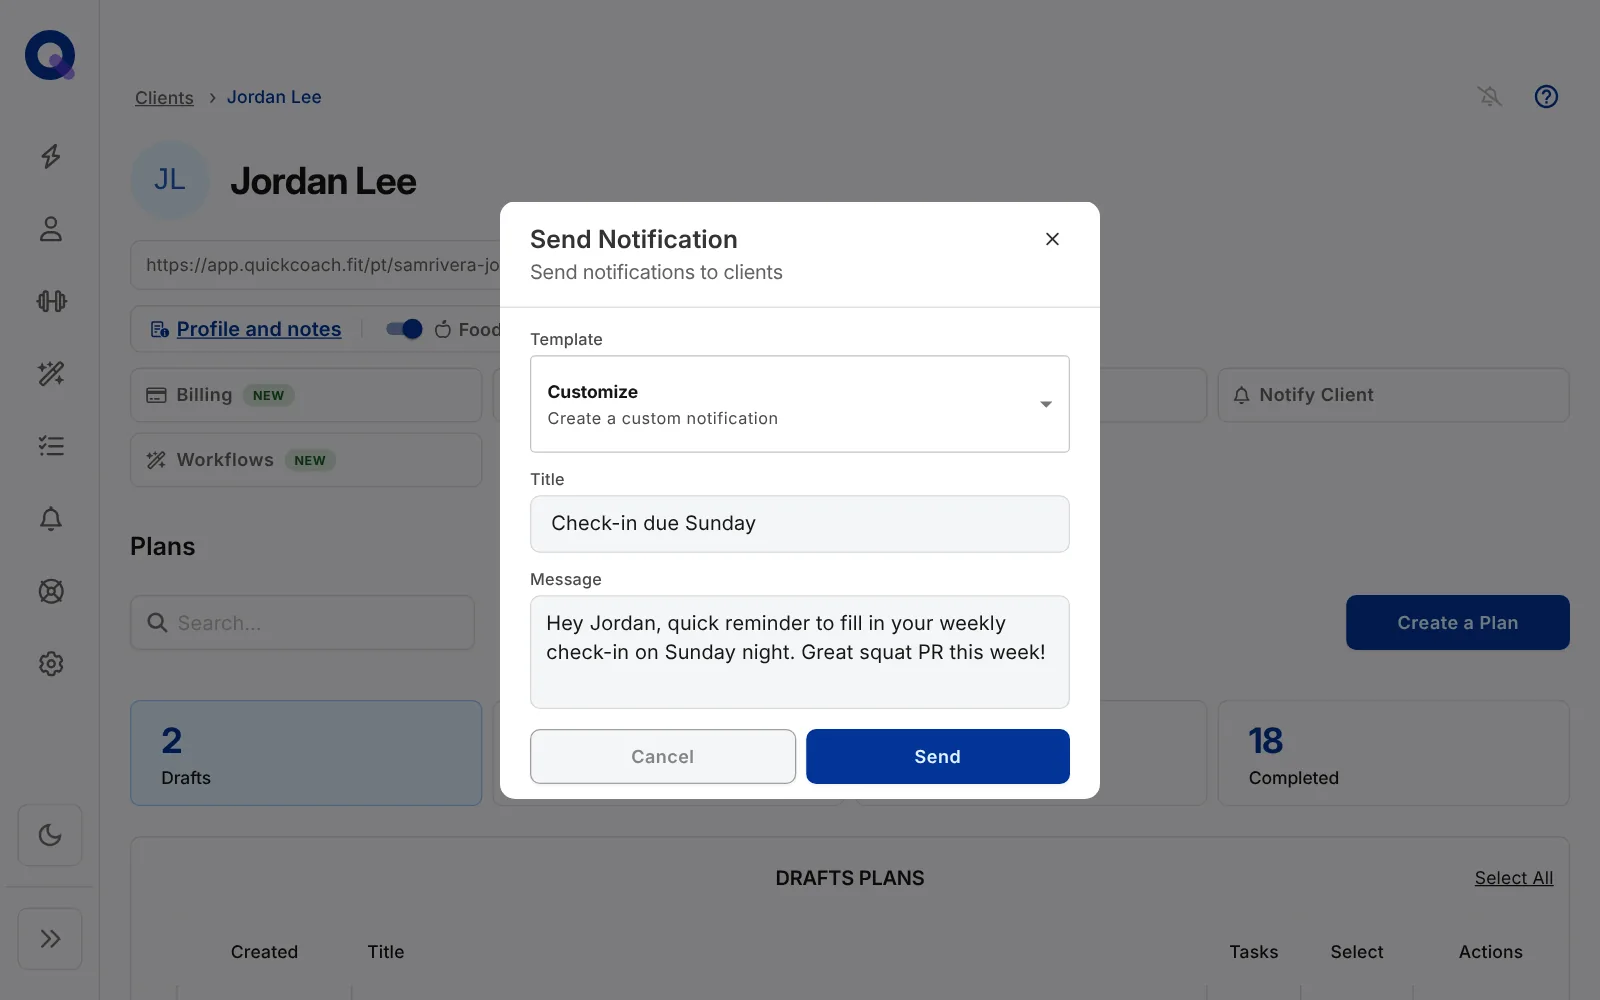The image size is (1600, 1000).
Task: Open the magic wand icon in sidebar
Action: (51, 374)
